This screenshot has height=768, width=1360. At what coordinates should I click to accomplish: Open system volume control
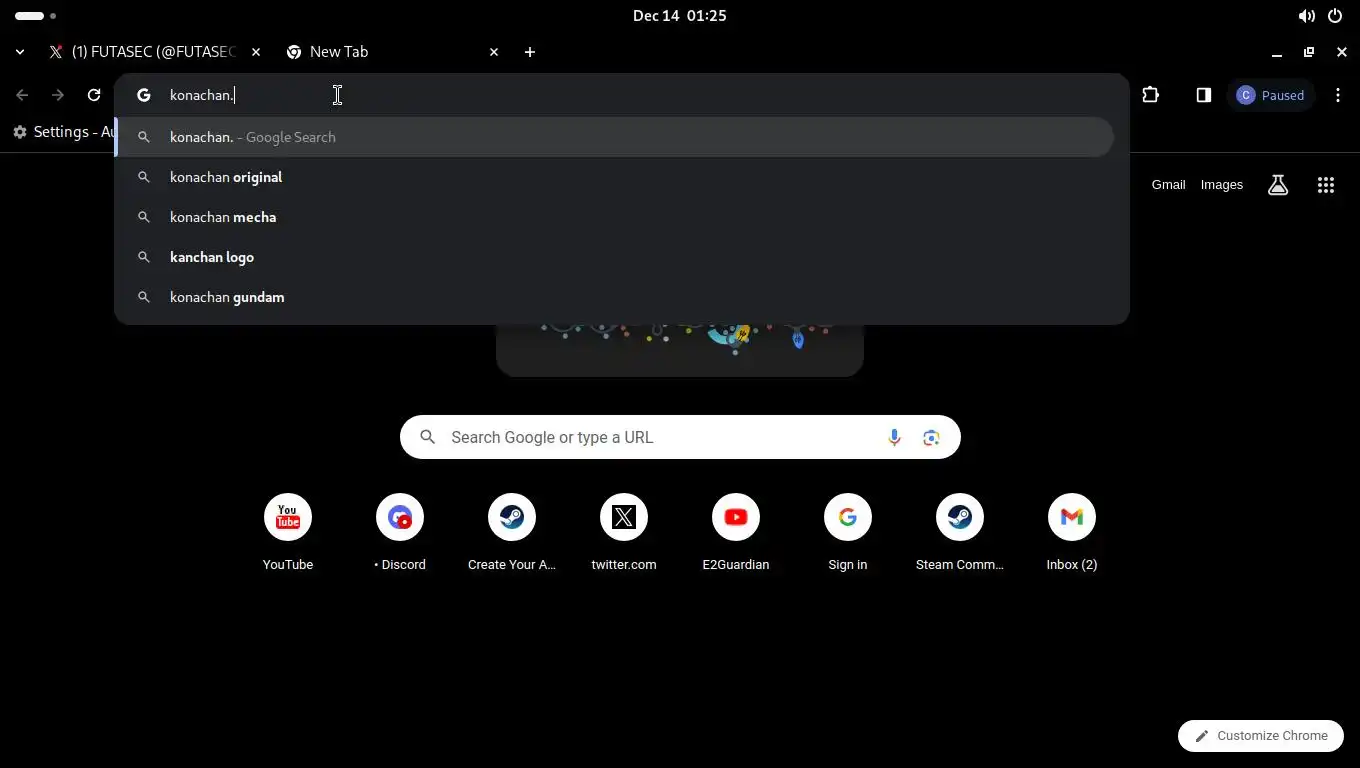(x=1306, y=16)
